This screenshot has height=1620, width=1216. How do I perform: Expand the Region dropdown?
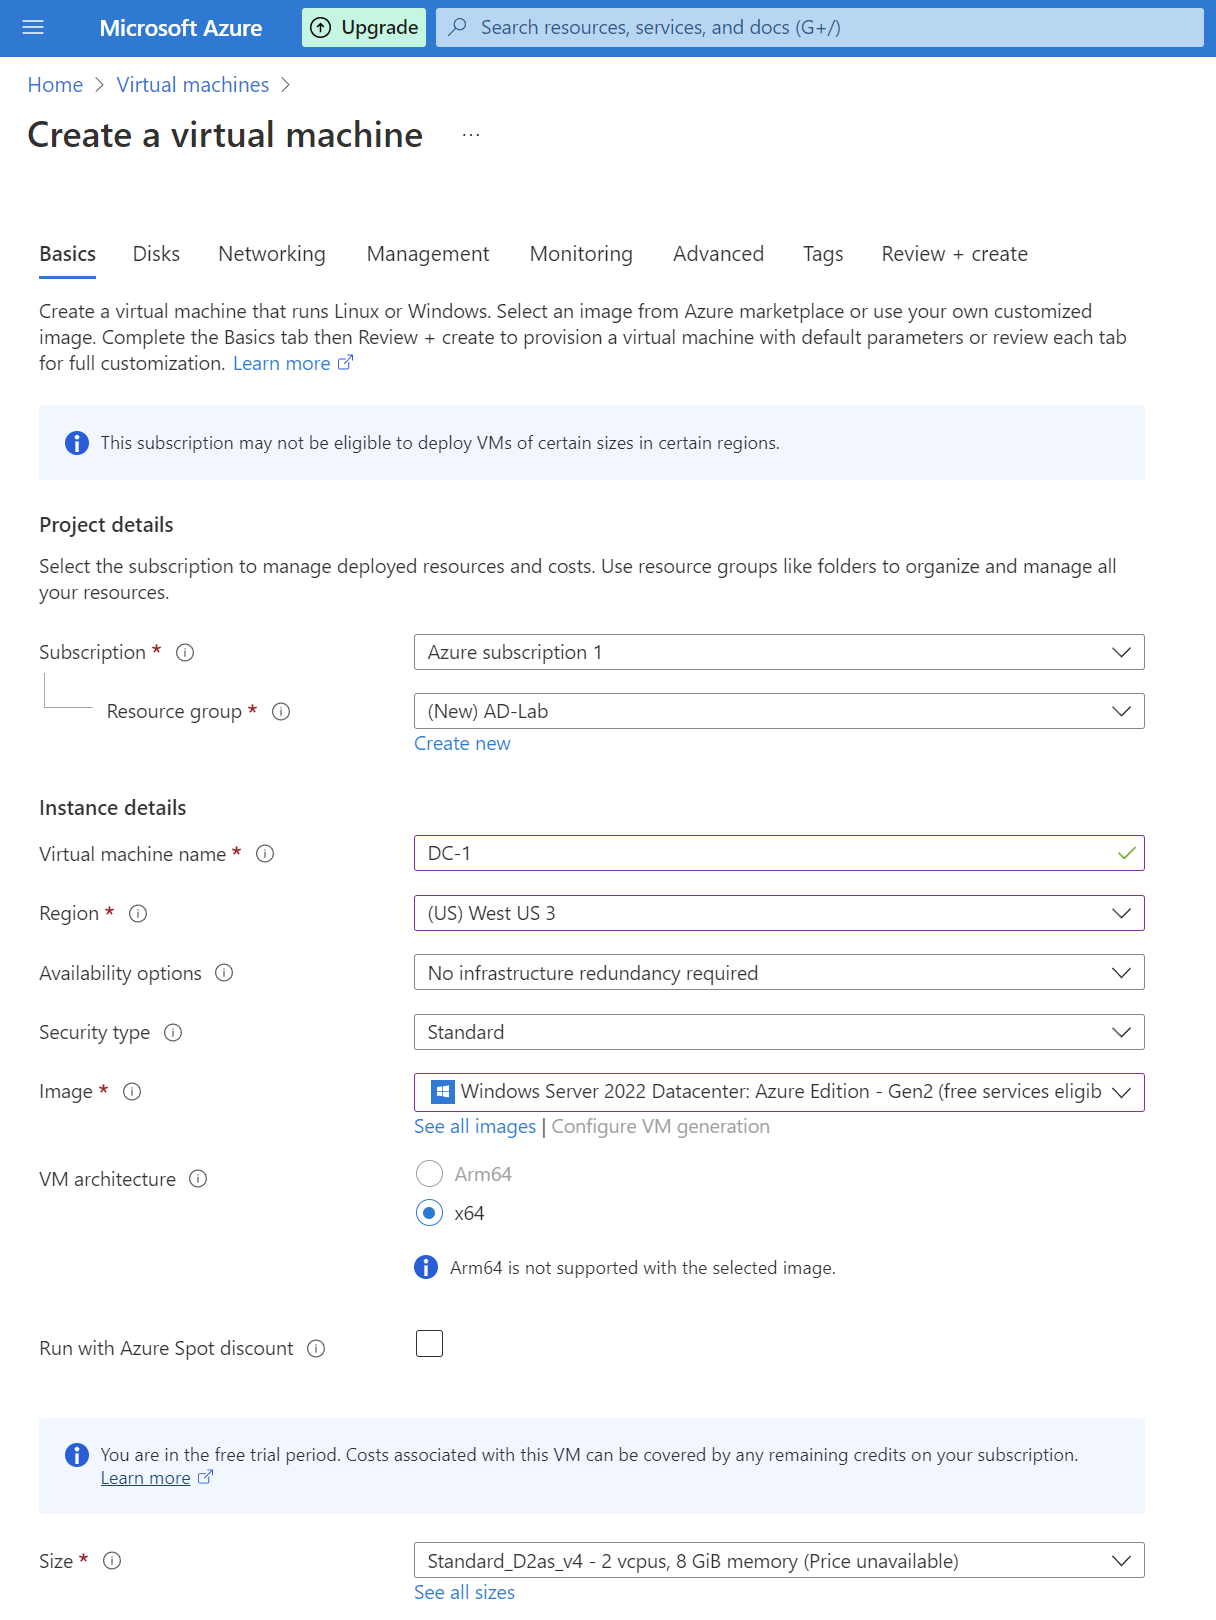pos(779,913)
